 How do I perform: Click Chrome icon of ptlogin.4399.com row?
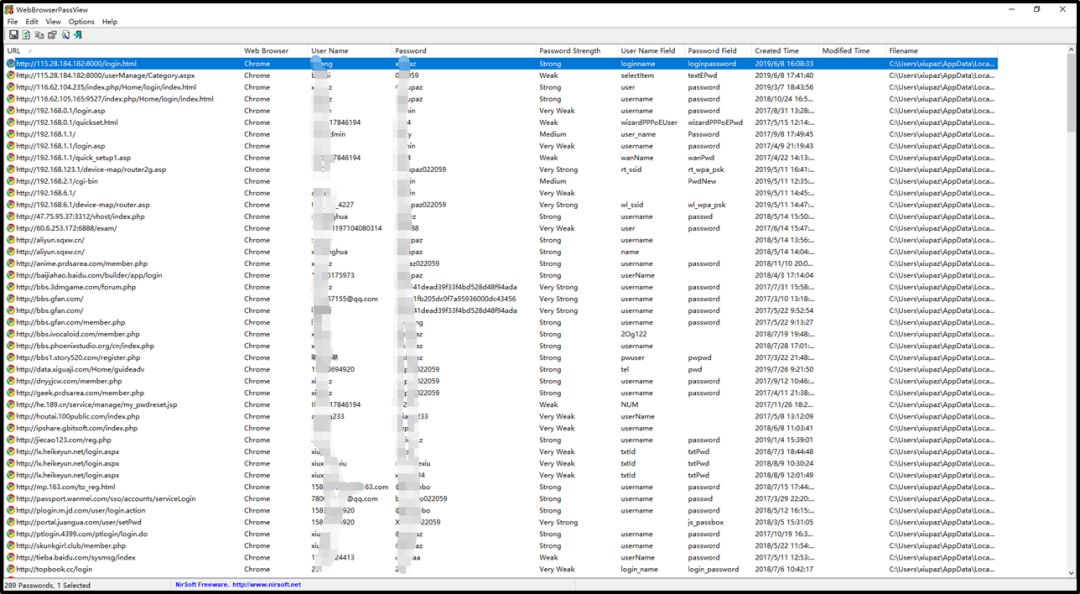10,533
